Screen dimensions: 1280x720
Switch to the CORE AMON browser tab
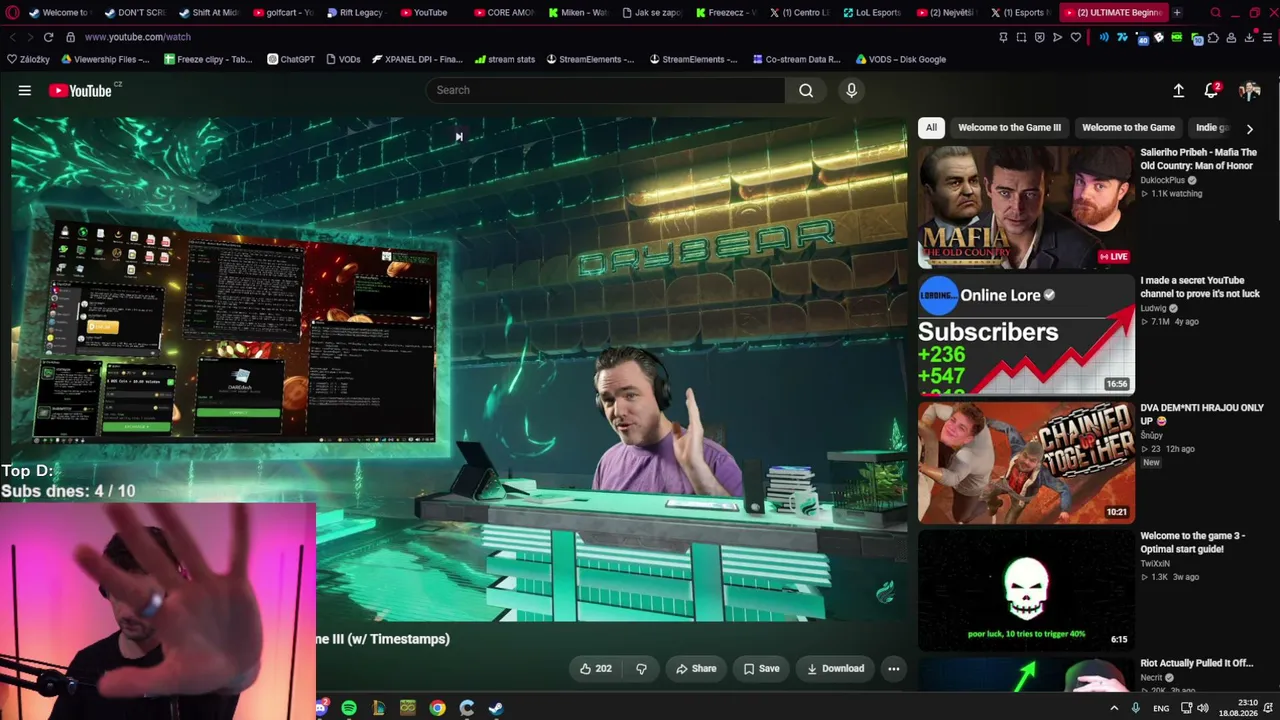coord(503,13)
